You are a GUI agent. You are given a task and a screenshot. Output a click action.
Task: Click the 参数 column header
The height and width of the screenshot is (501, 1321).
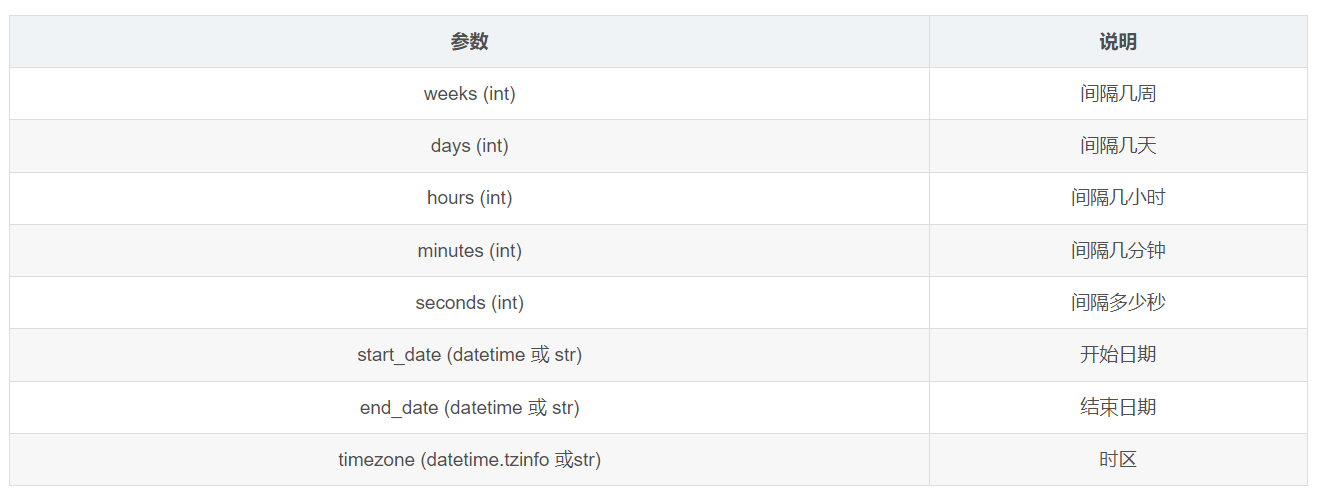pyautogui.click(x=469, y=42)
